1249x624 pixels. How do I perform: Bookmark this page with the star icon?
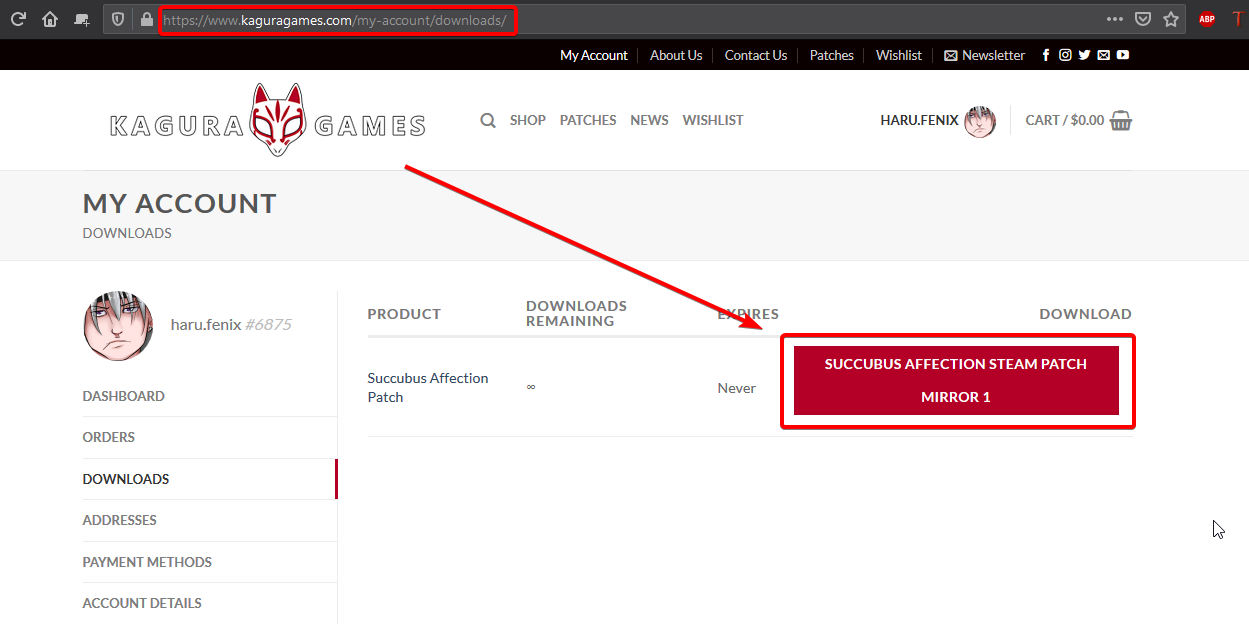click(1171, 19)
